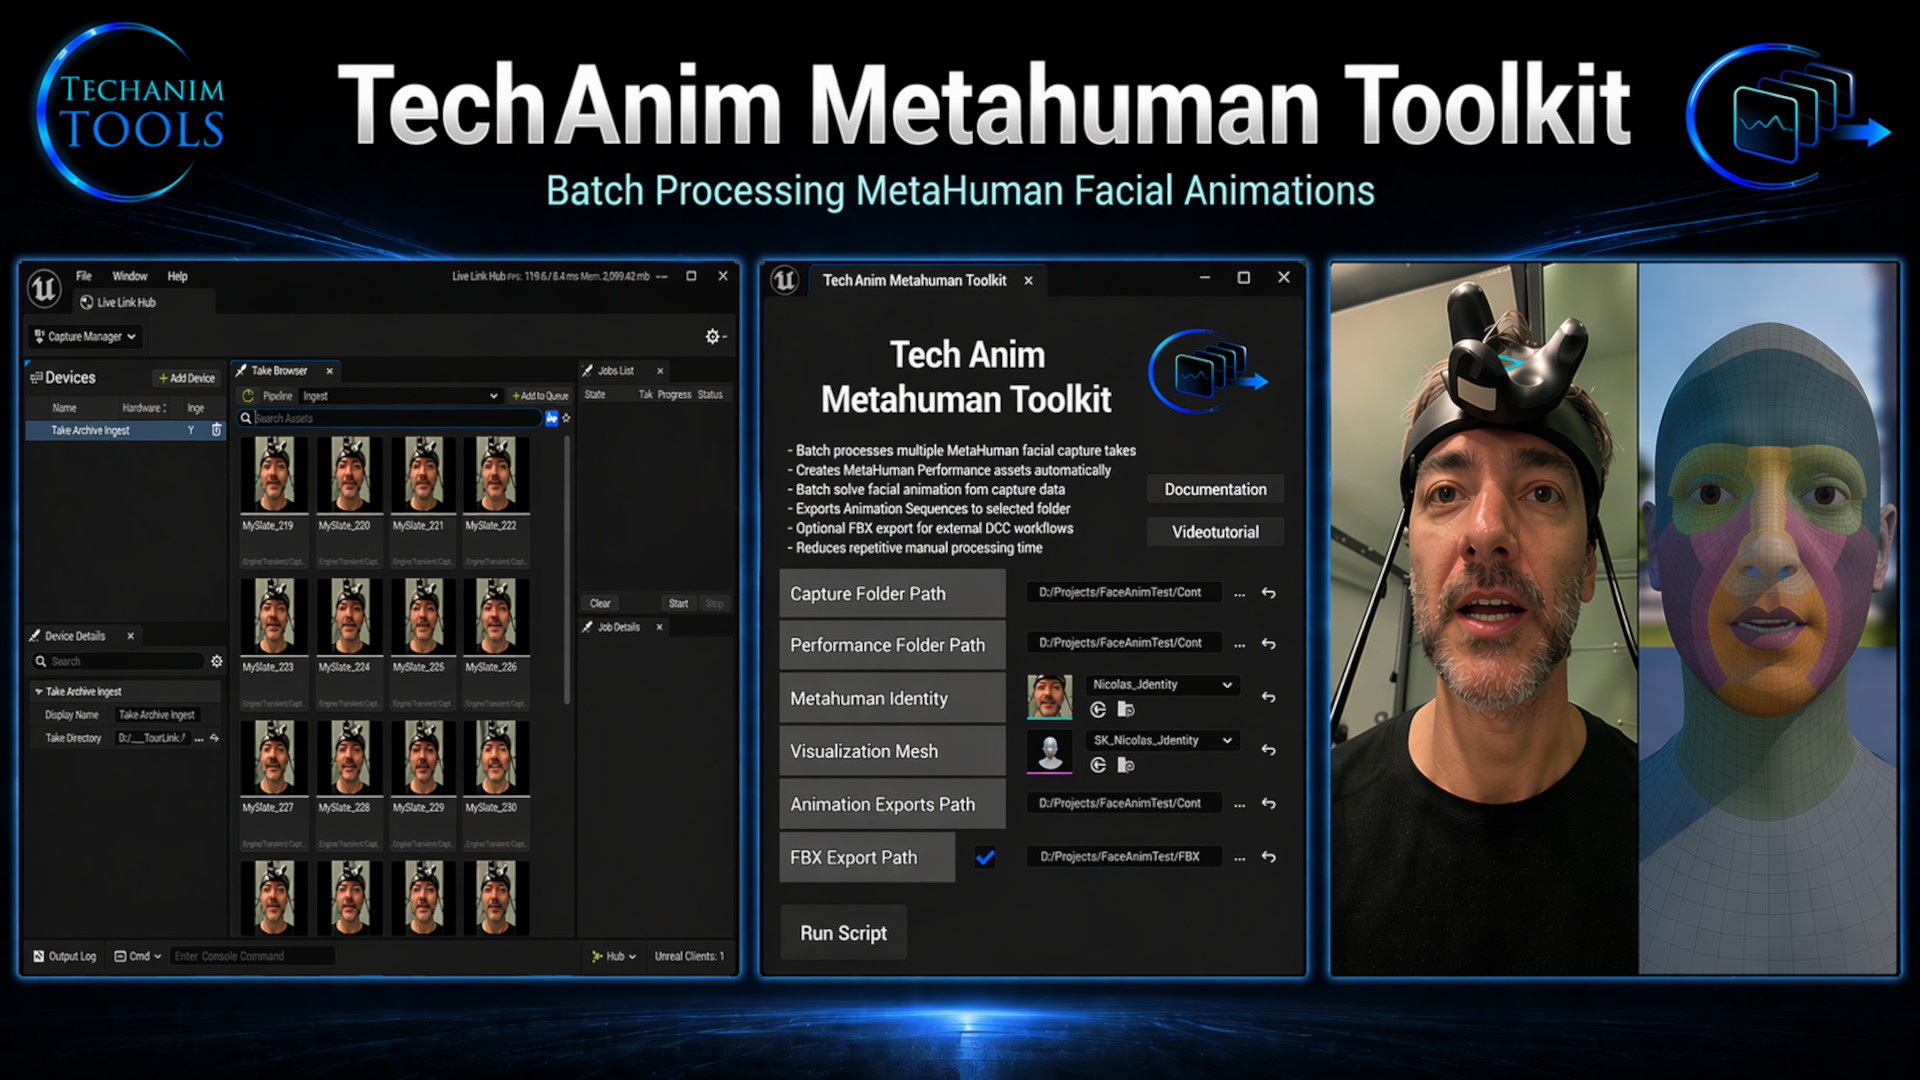Click browse-to-asset icon under SK_Nicolas_Jdentity
The height and width of the screenshot is (1080, 1920).
click(1126, 765)
